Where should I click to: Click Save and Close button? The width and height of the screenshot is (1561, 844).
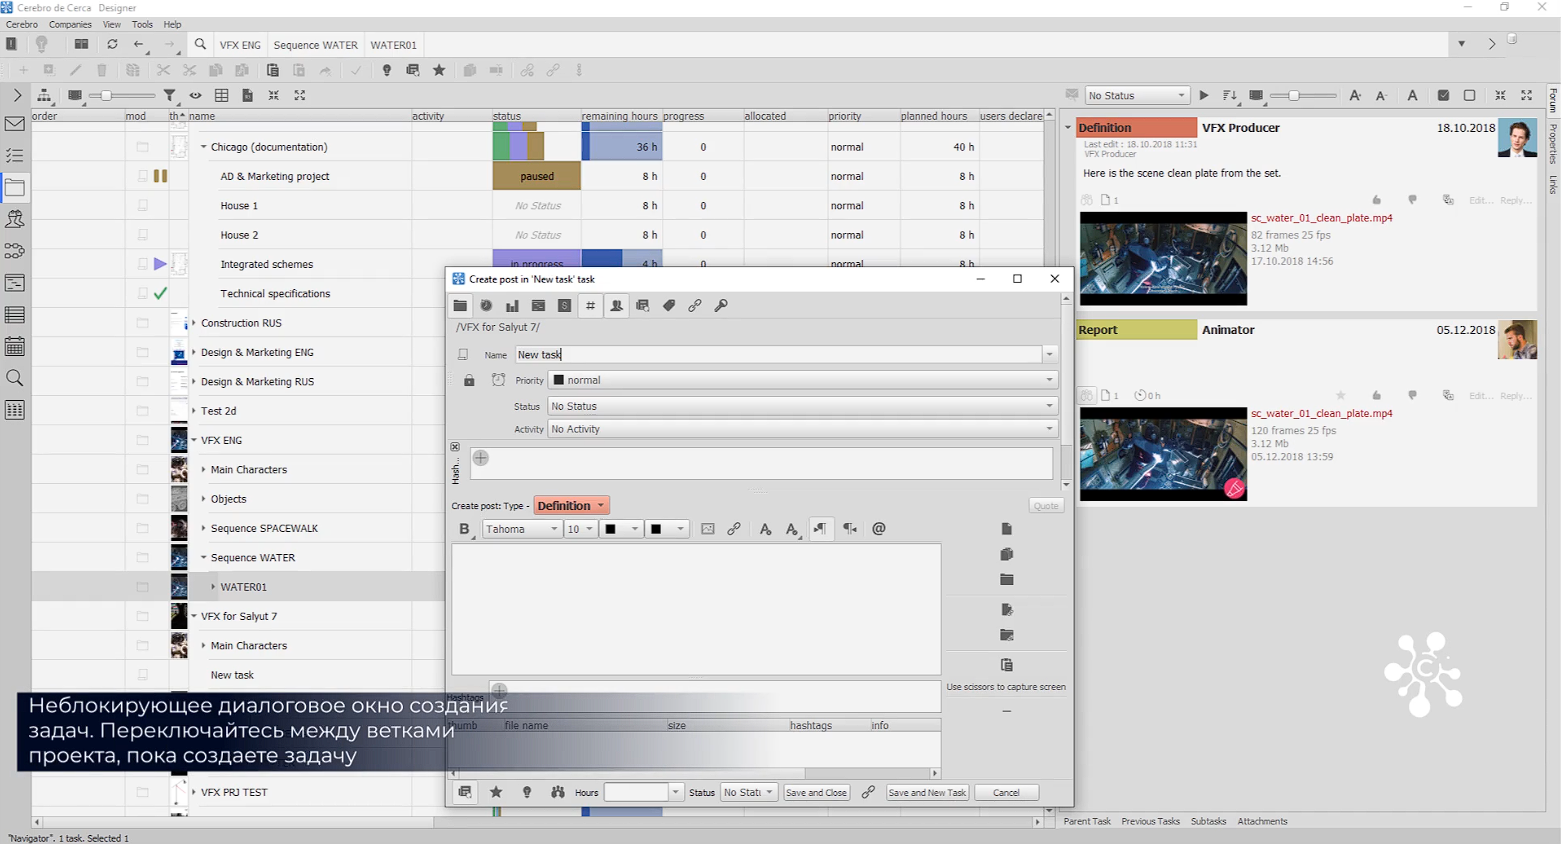coord(816,792)
